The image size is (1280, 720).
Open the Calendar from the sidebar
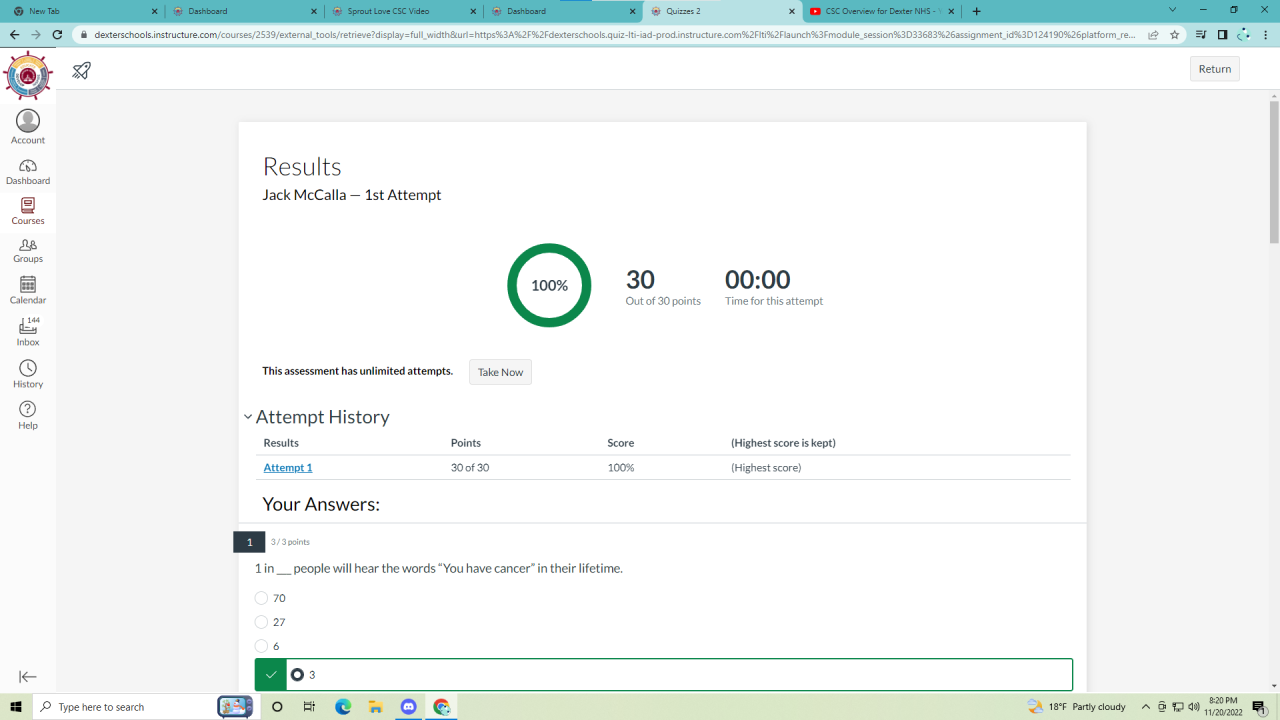(x=28, y=290)
